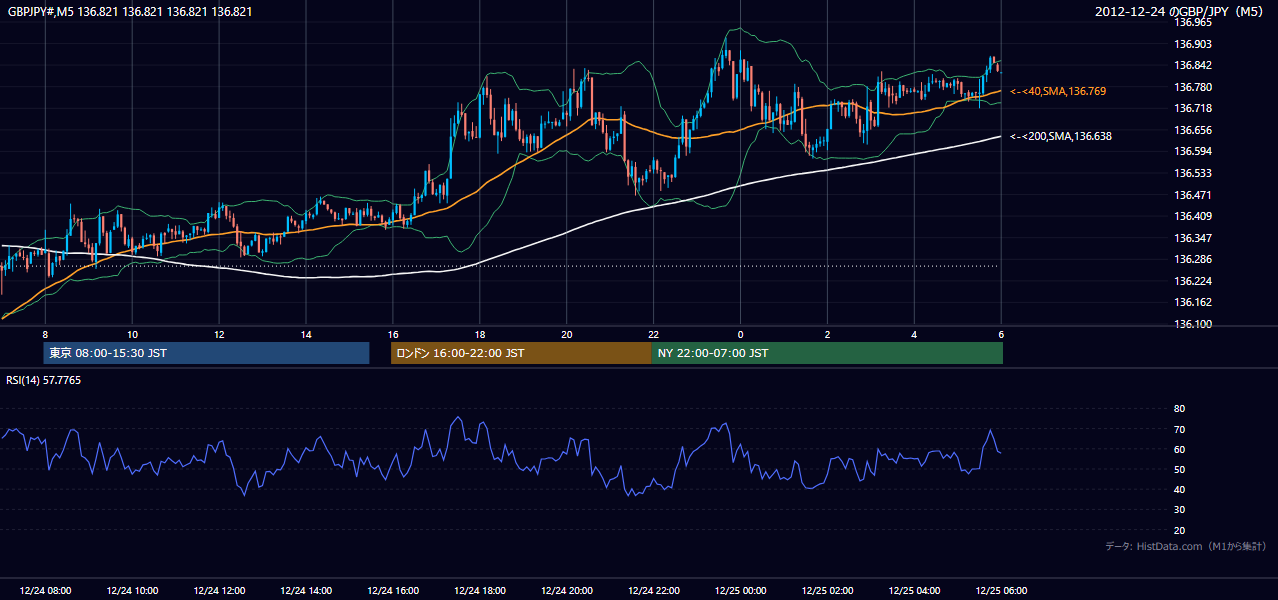Click price axis value 136.224
The height and width of the screenshot is (600, 1278).
(1193, 281)
